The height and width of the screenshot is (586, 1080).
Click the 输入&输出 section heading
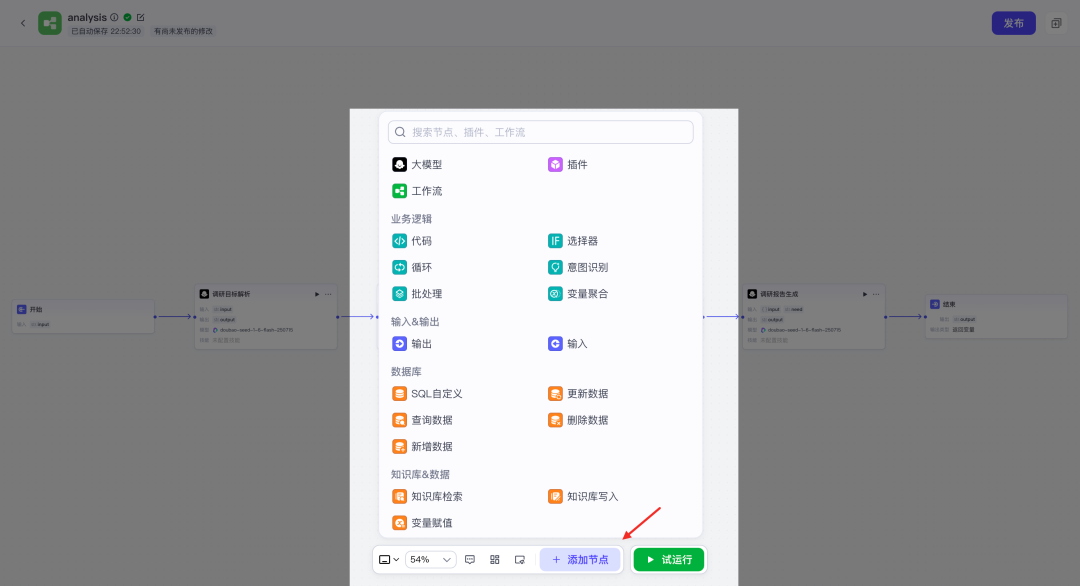coord(415,322)
